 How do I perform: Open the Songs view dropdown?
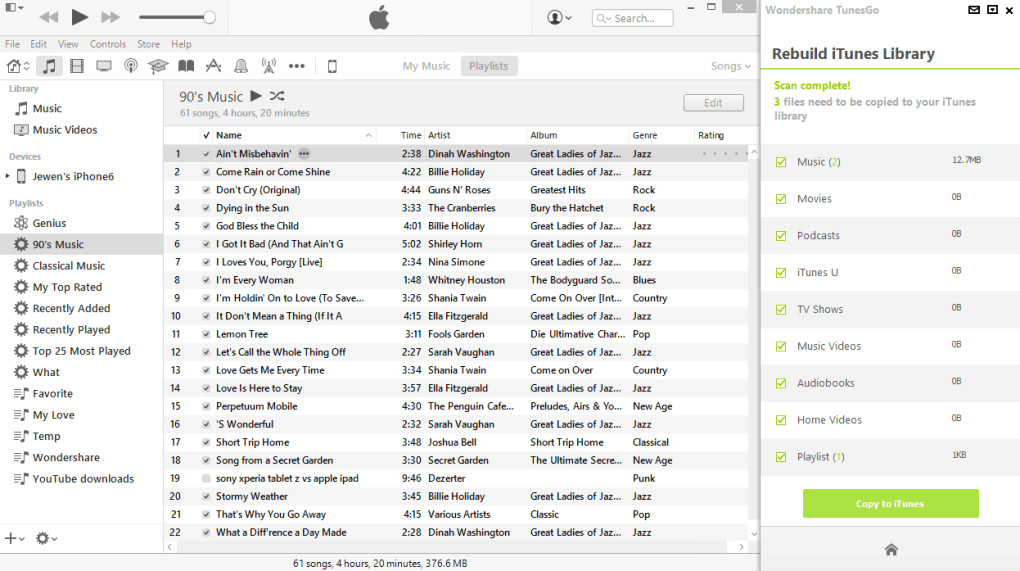(730, 66)
